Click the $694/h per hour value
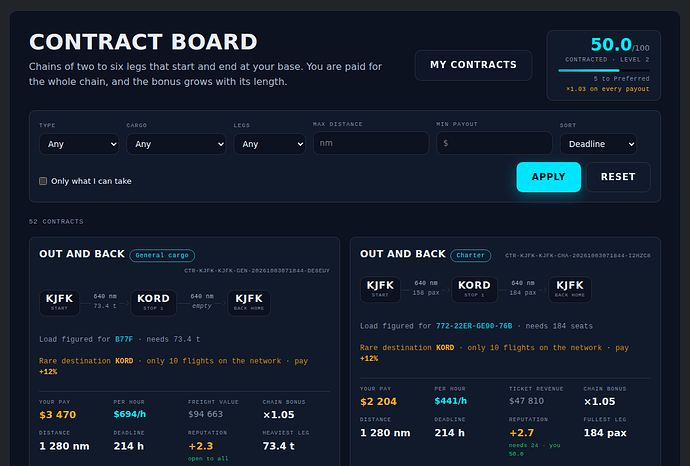This screenshot has height=466, width=690. [x=130, y=414]
